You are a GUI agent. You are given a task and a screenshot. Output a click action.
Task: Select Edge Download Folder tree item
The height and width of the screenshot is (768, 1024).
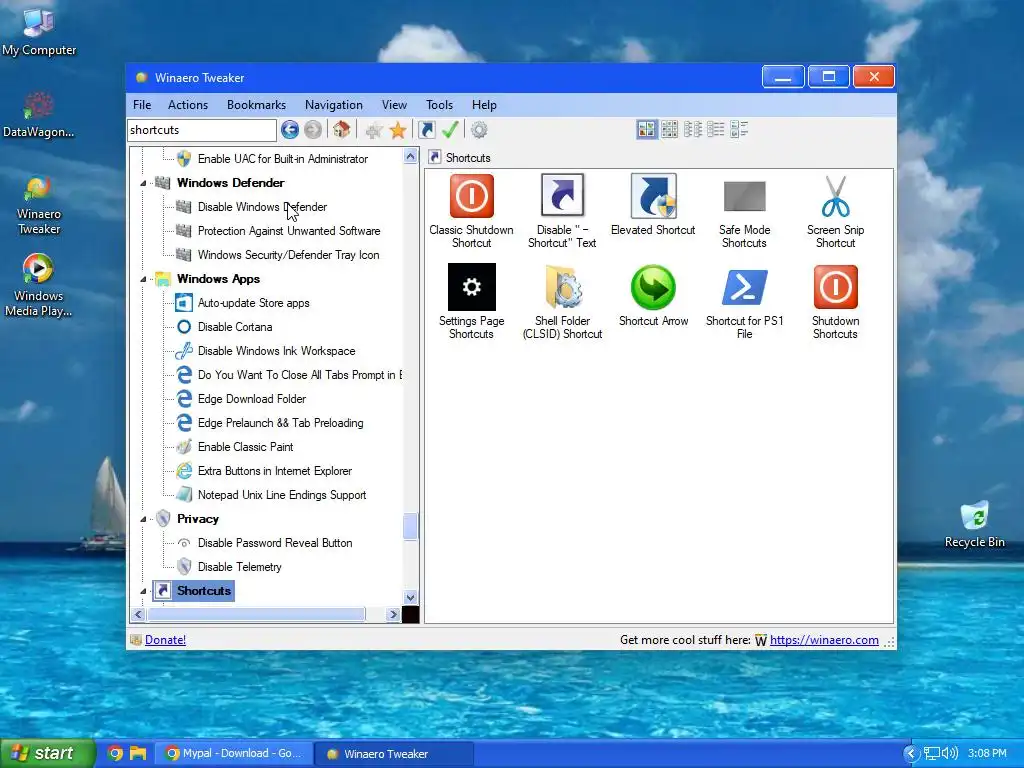[x=251, y=399]
